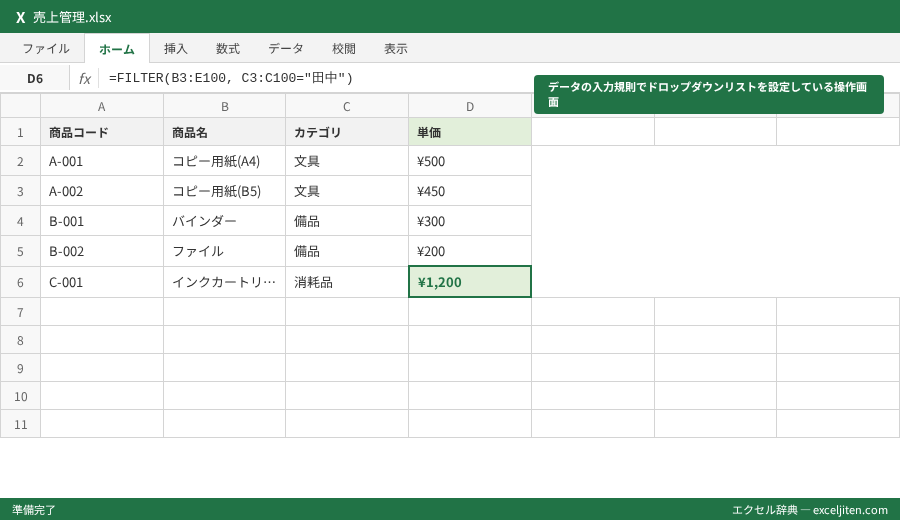This screenshot has width=900, height=520.
Task: Select row 10 header
Action: click(x=20, y=396)
